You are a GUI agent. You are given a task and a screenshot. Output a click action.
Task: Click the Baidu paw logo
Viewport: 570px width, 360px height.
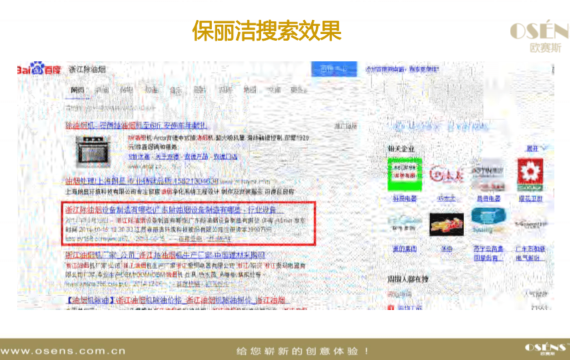[x=38, y=68]
